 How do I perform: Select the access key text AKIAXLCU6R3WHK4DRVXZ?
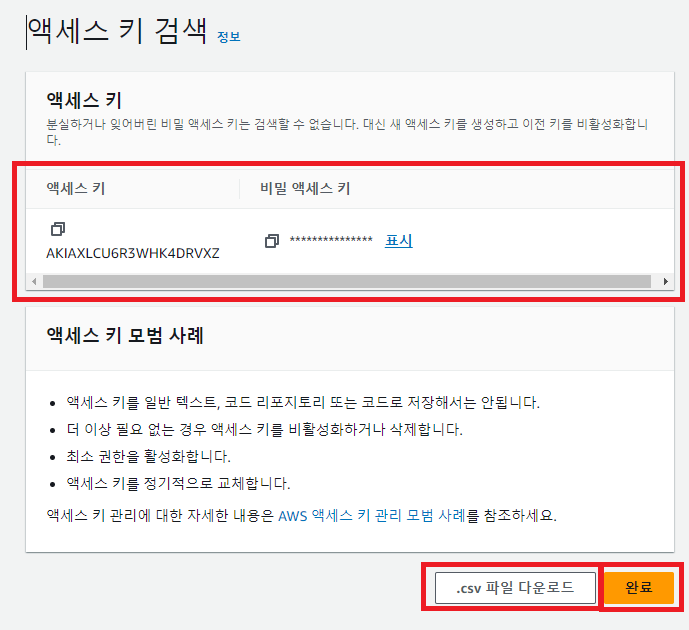click(133, 253)
